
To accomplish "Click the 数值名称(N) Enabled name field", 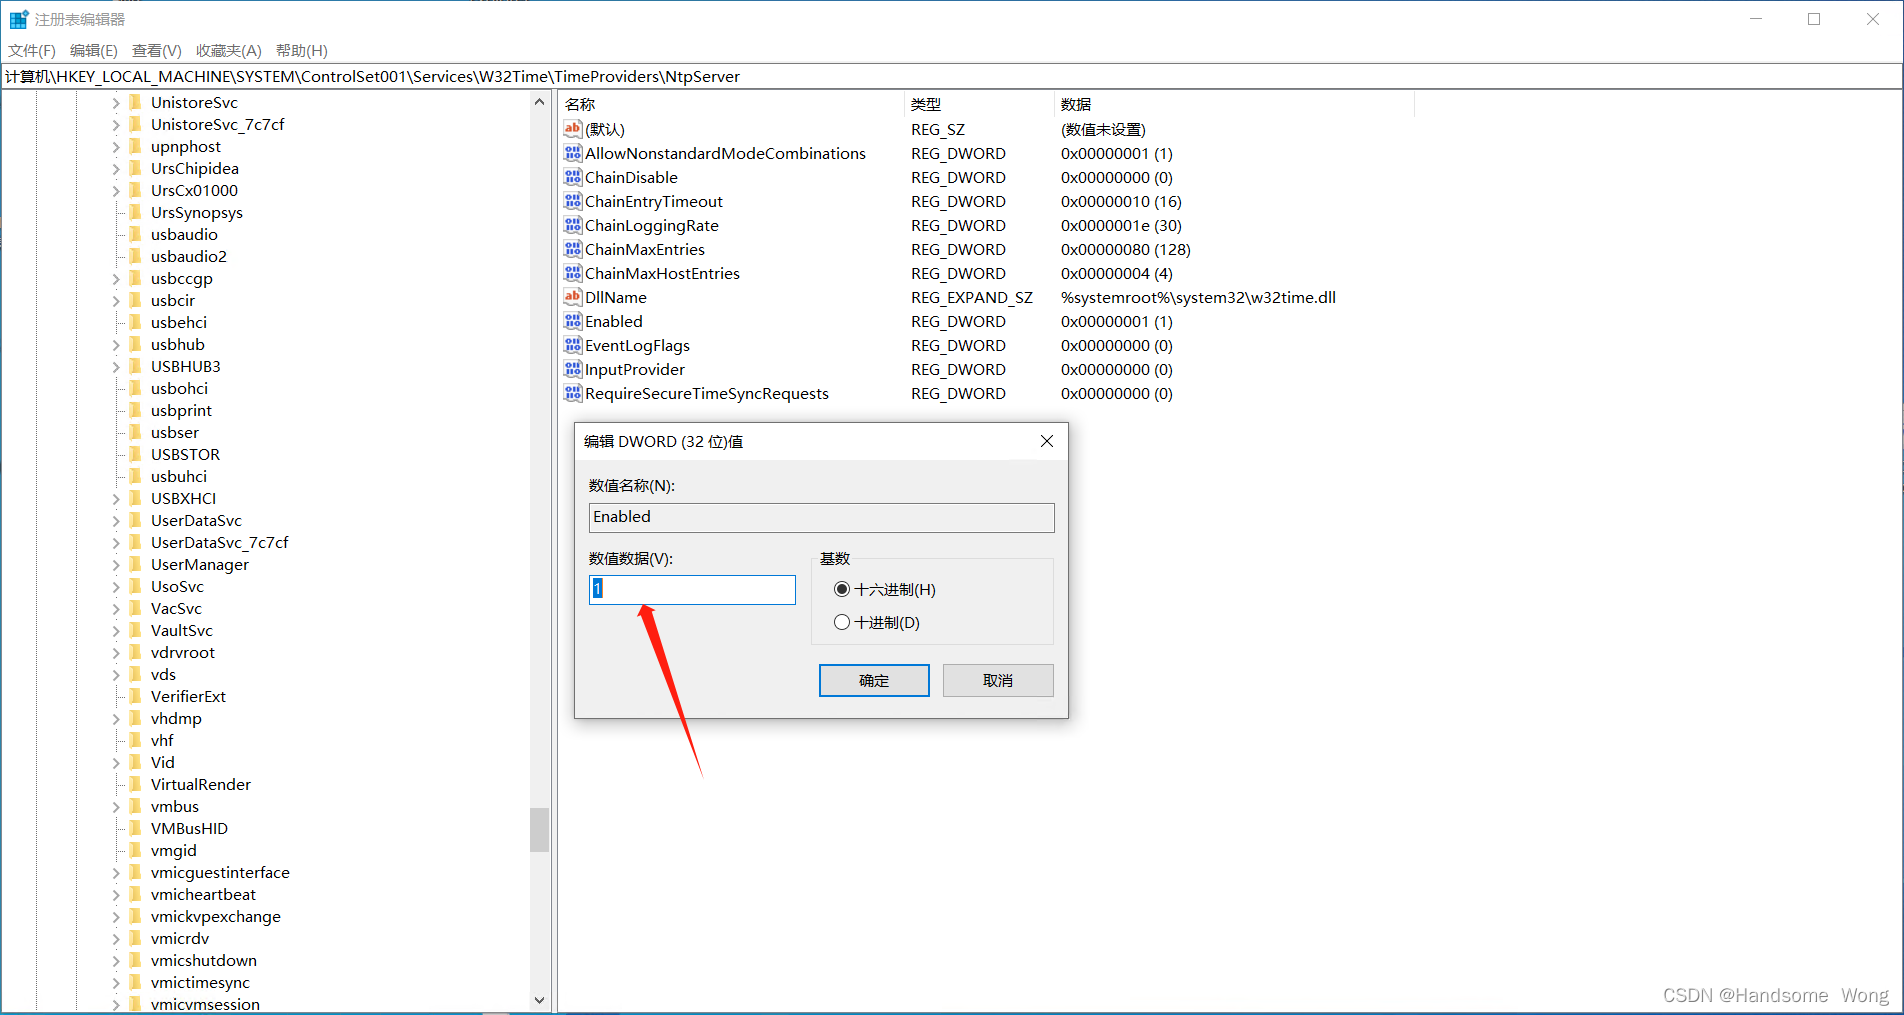I will (821, 517).
